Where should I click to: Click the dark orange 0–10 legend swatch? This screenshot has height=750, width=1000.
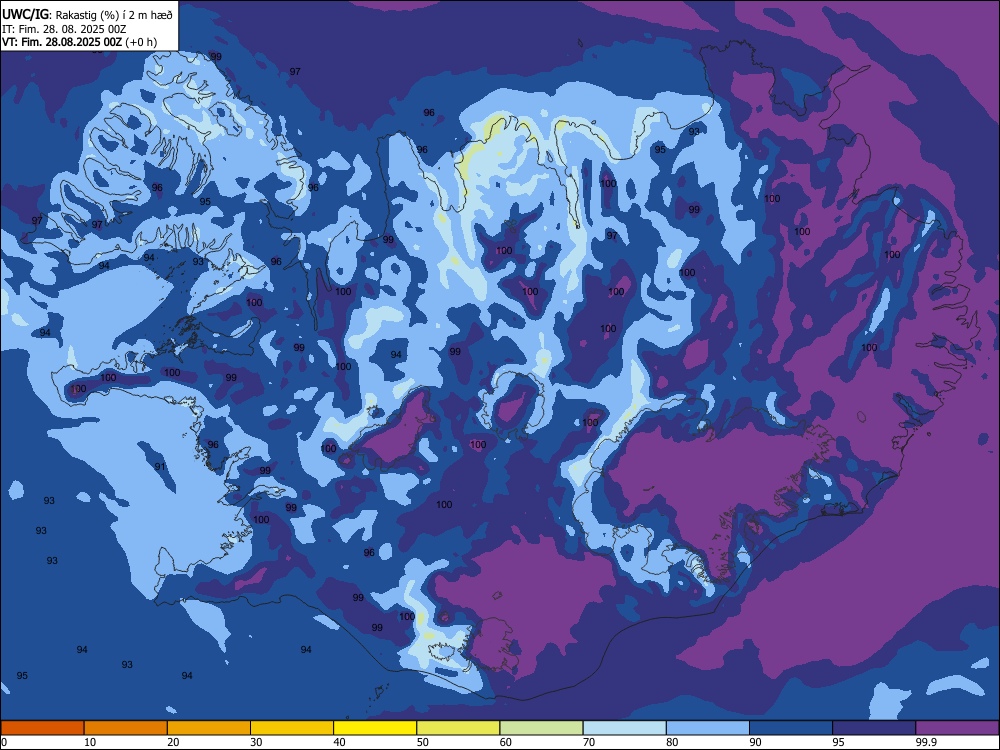[x=42, y=728]
